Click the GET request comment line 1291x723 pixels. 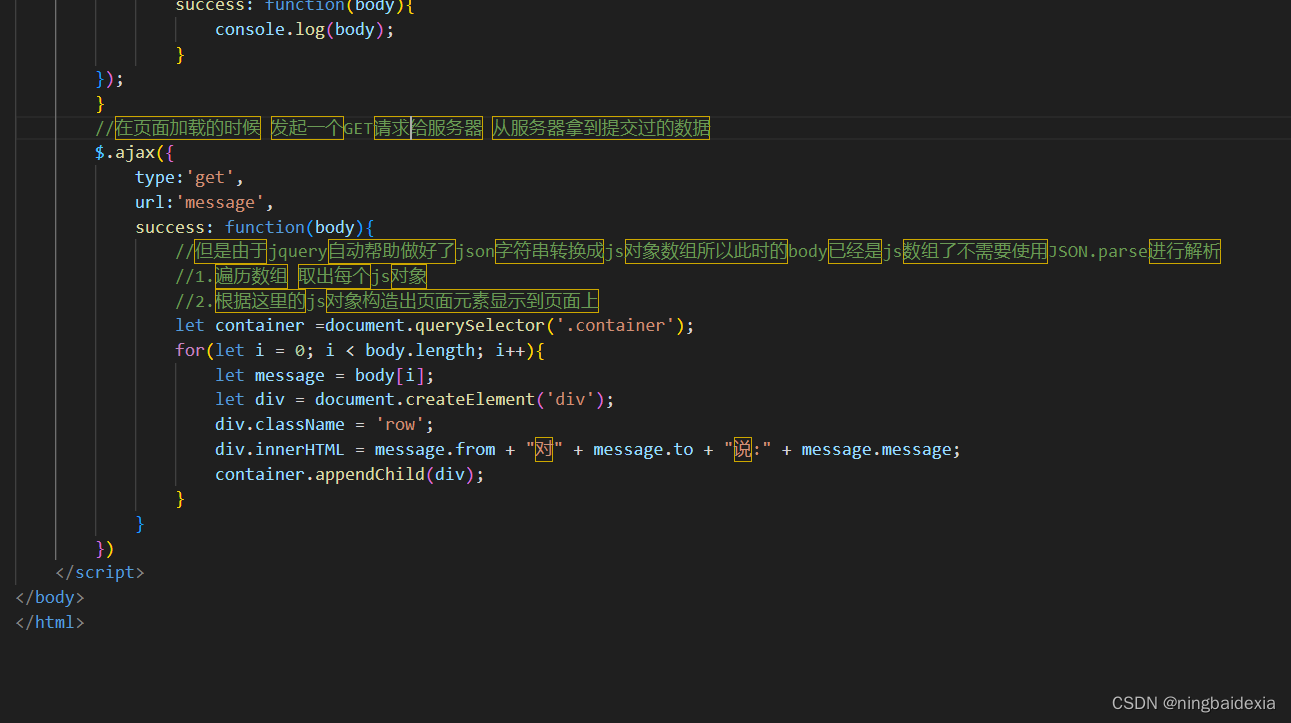pos(402,128)
